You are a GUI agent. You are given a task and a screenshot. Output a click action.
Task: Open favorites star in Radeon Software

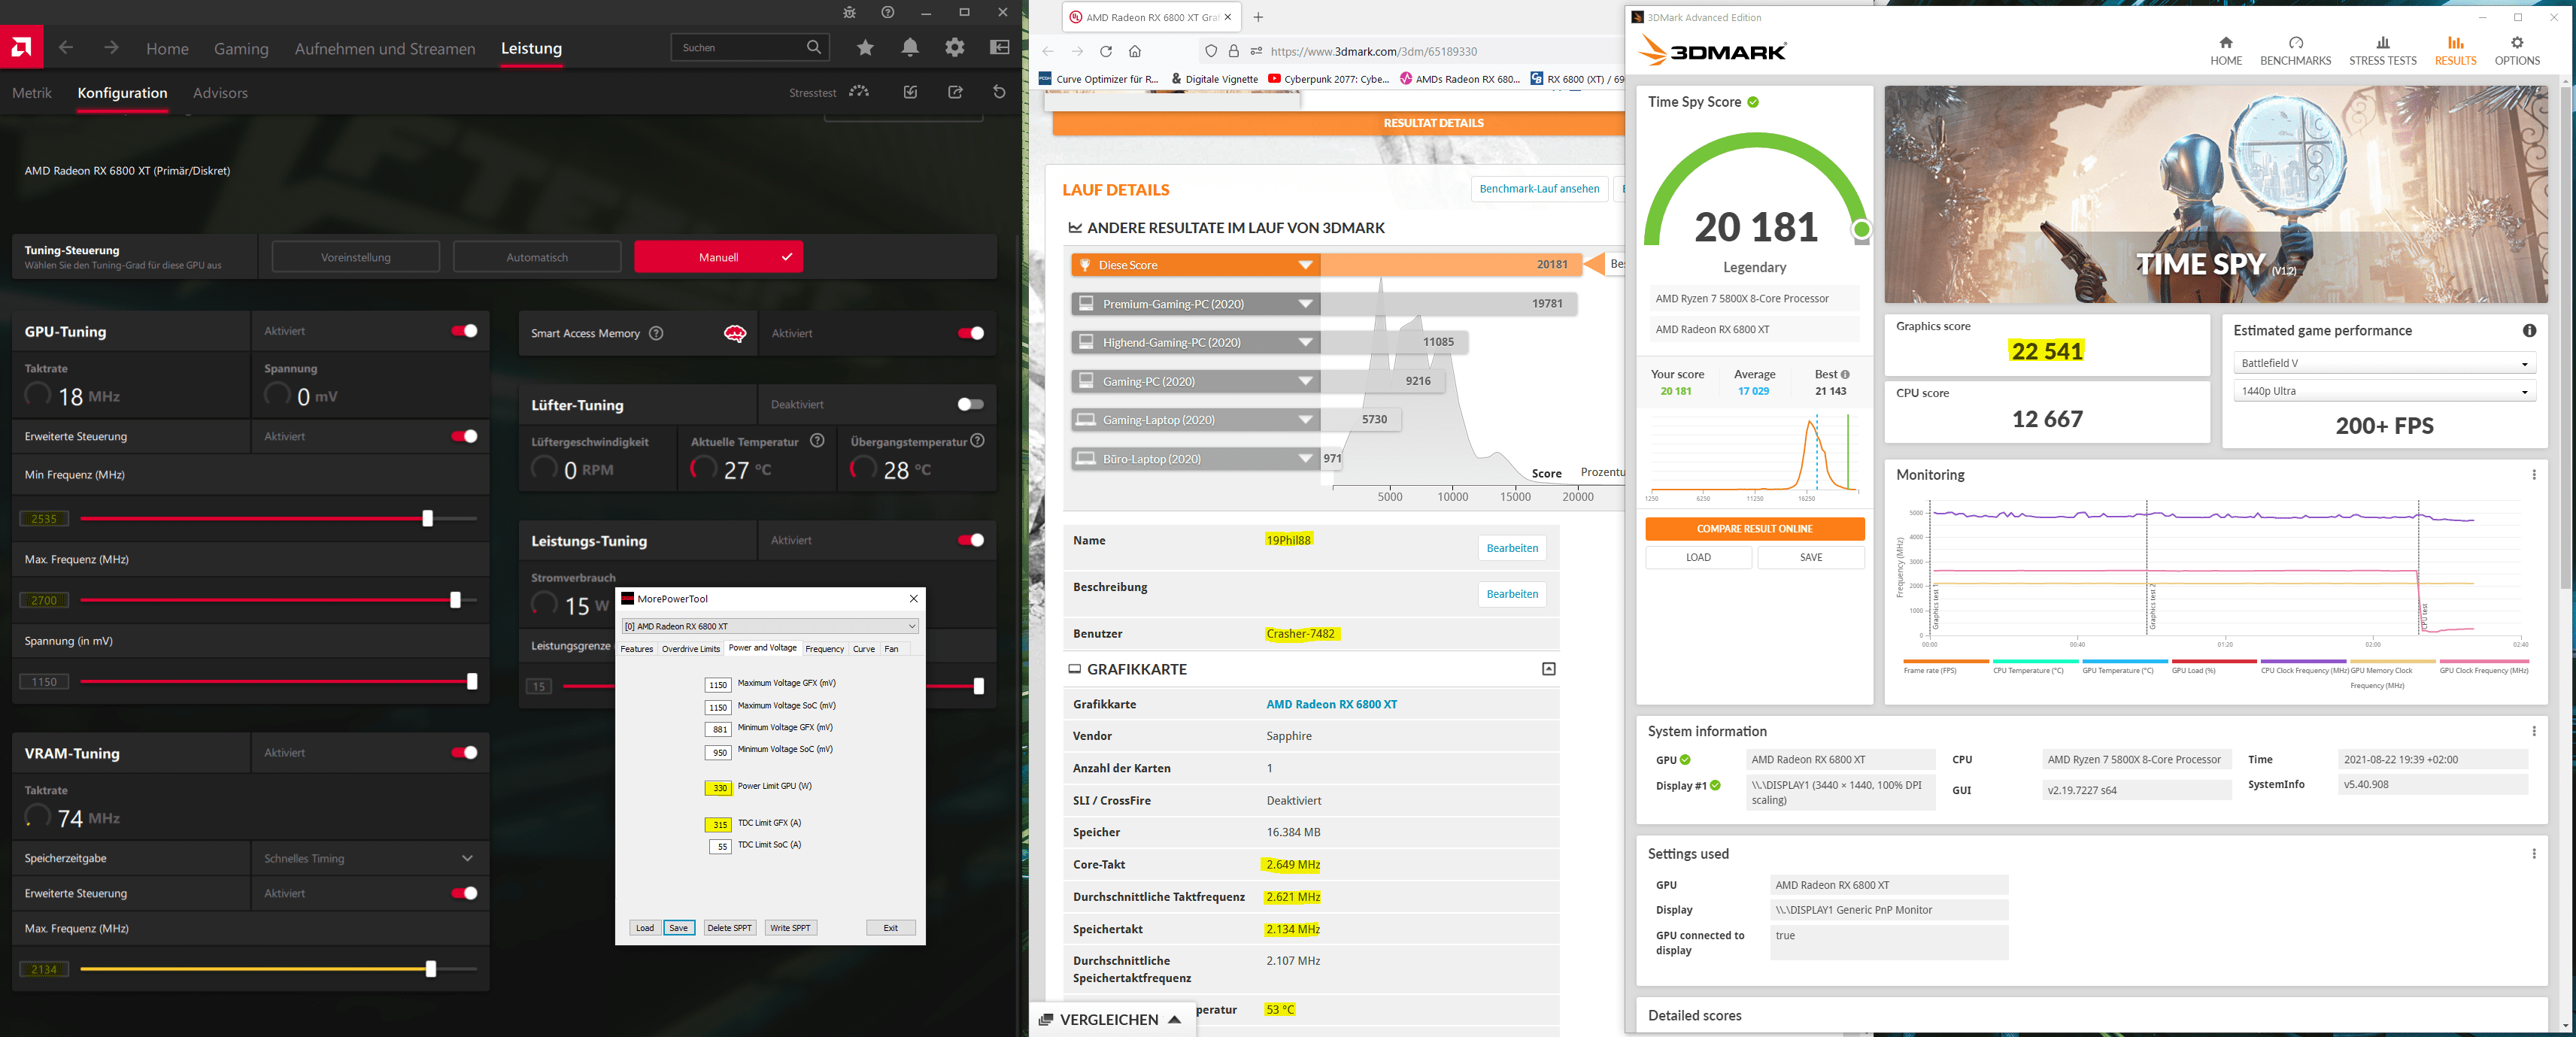[x=865, y=48]
